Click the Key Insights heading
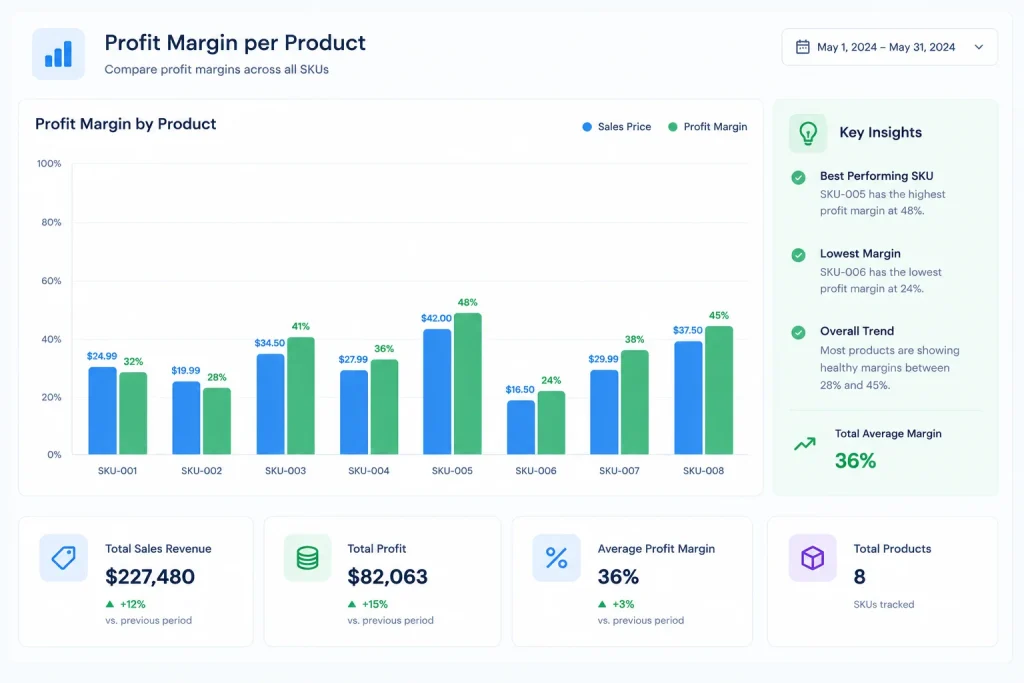This screenshot has height=683, width=1024. 880,133
